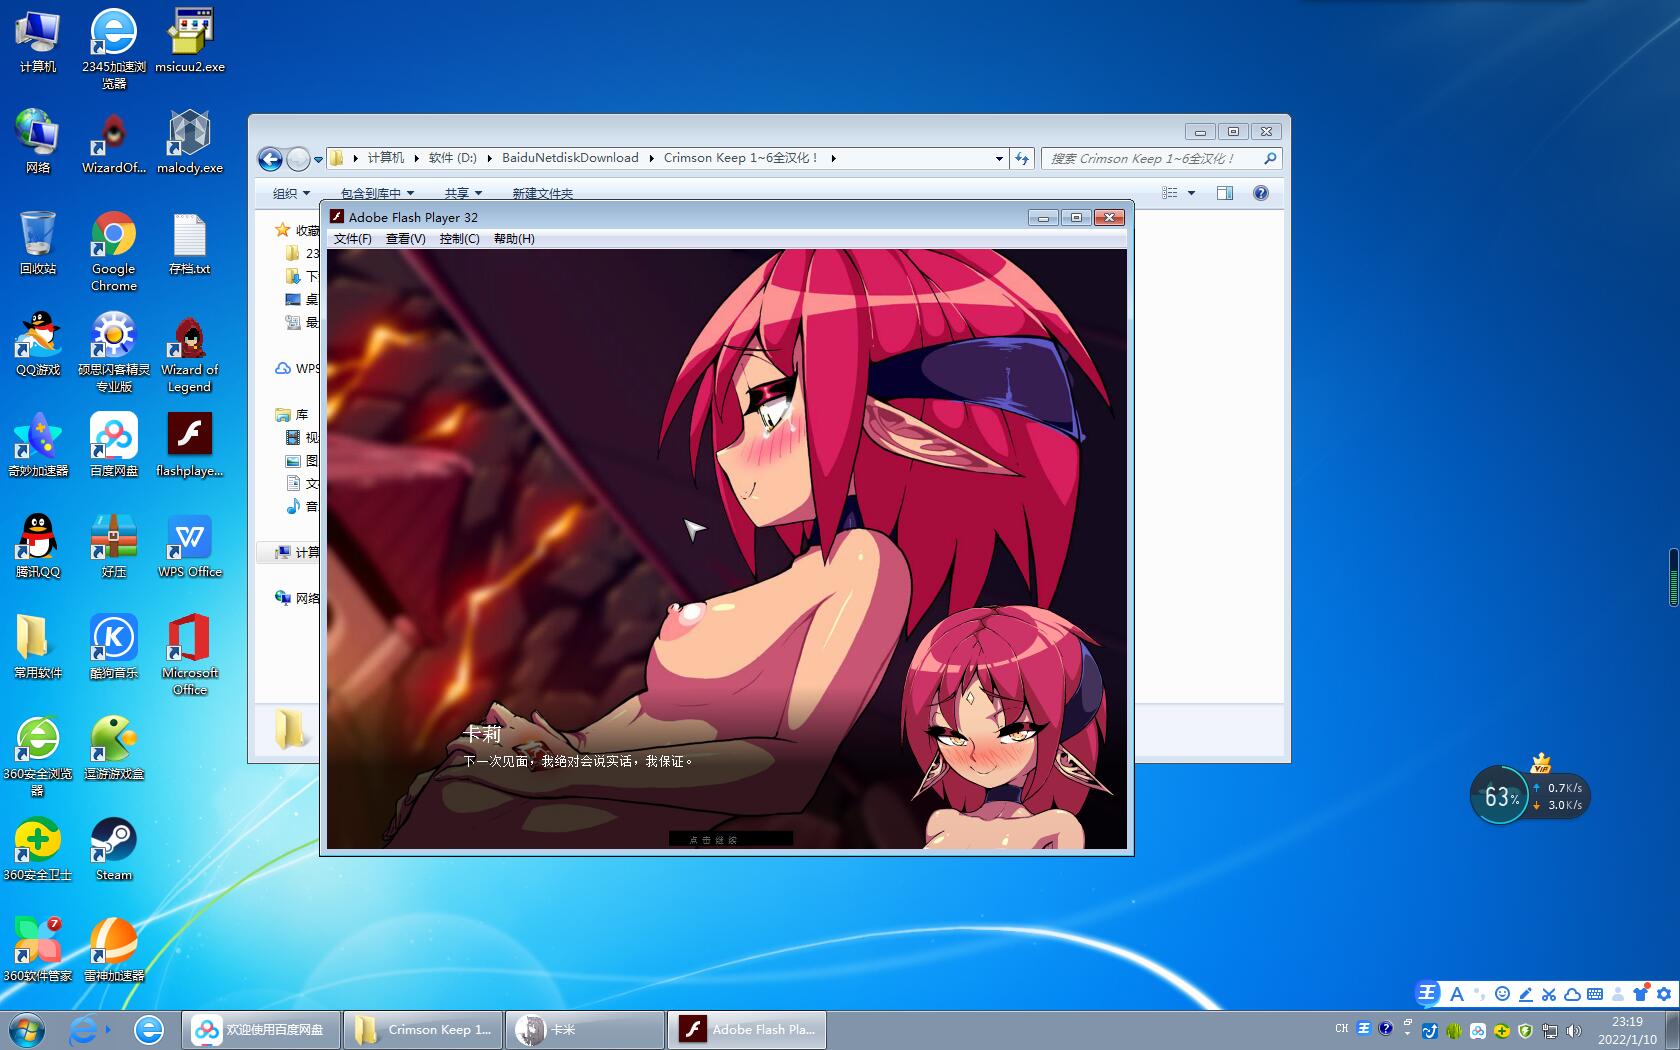Open the 包含到库中 dropdown menu
1680x1050 pixels.
377,193
